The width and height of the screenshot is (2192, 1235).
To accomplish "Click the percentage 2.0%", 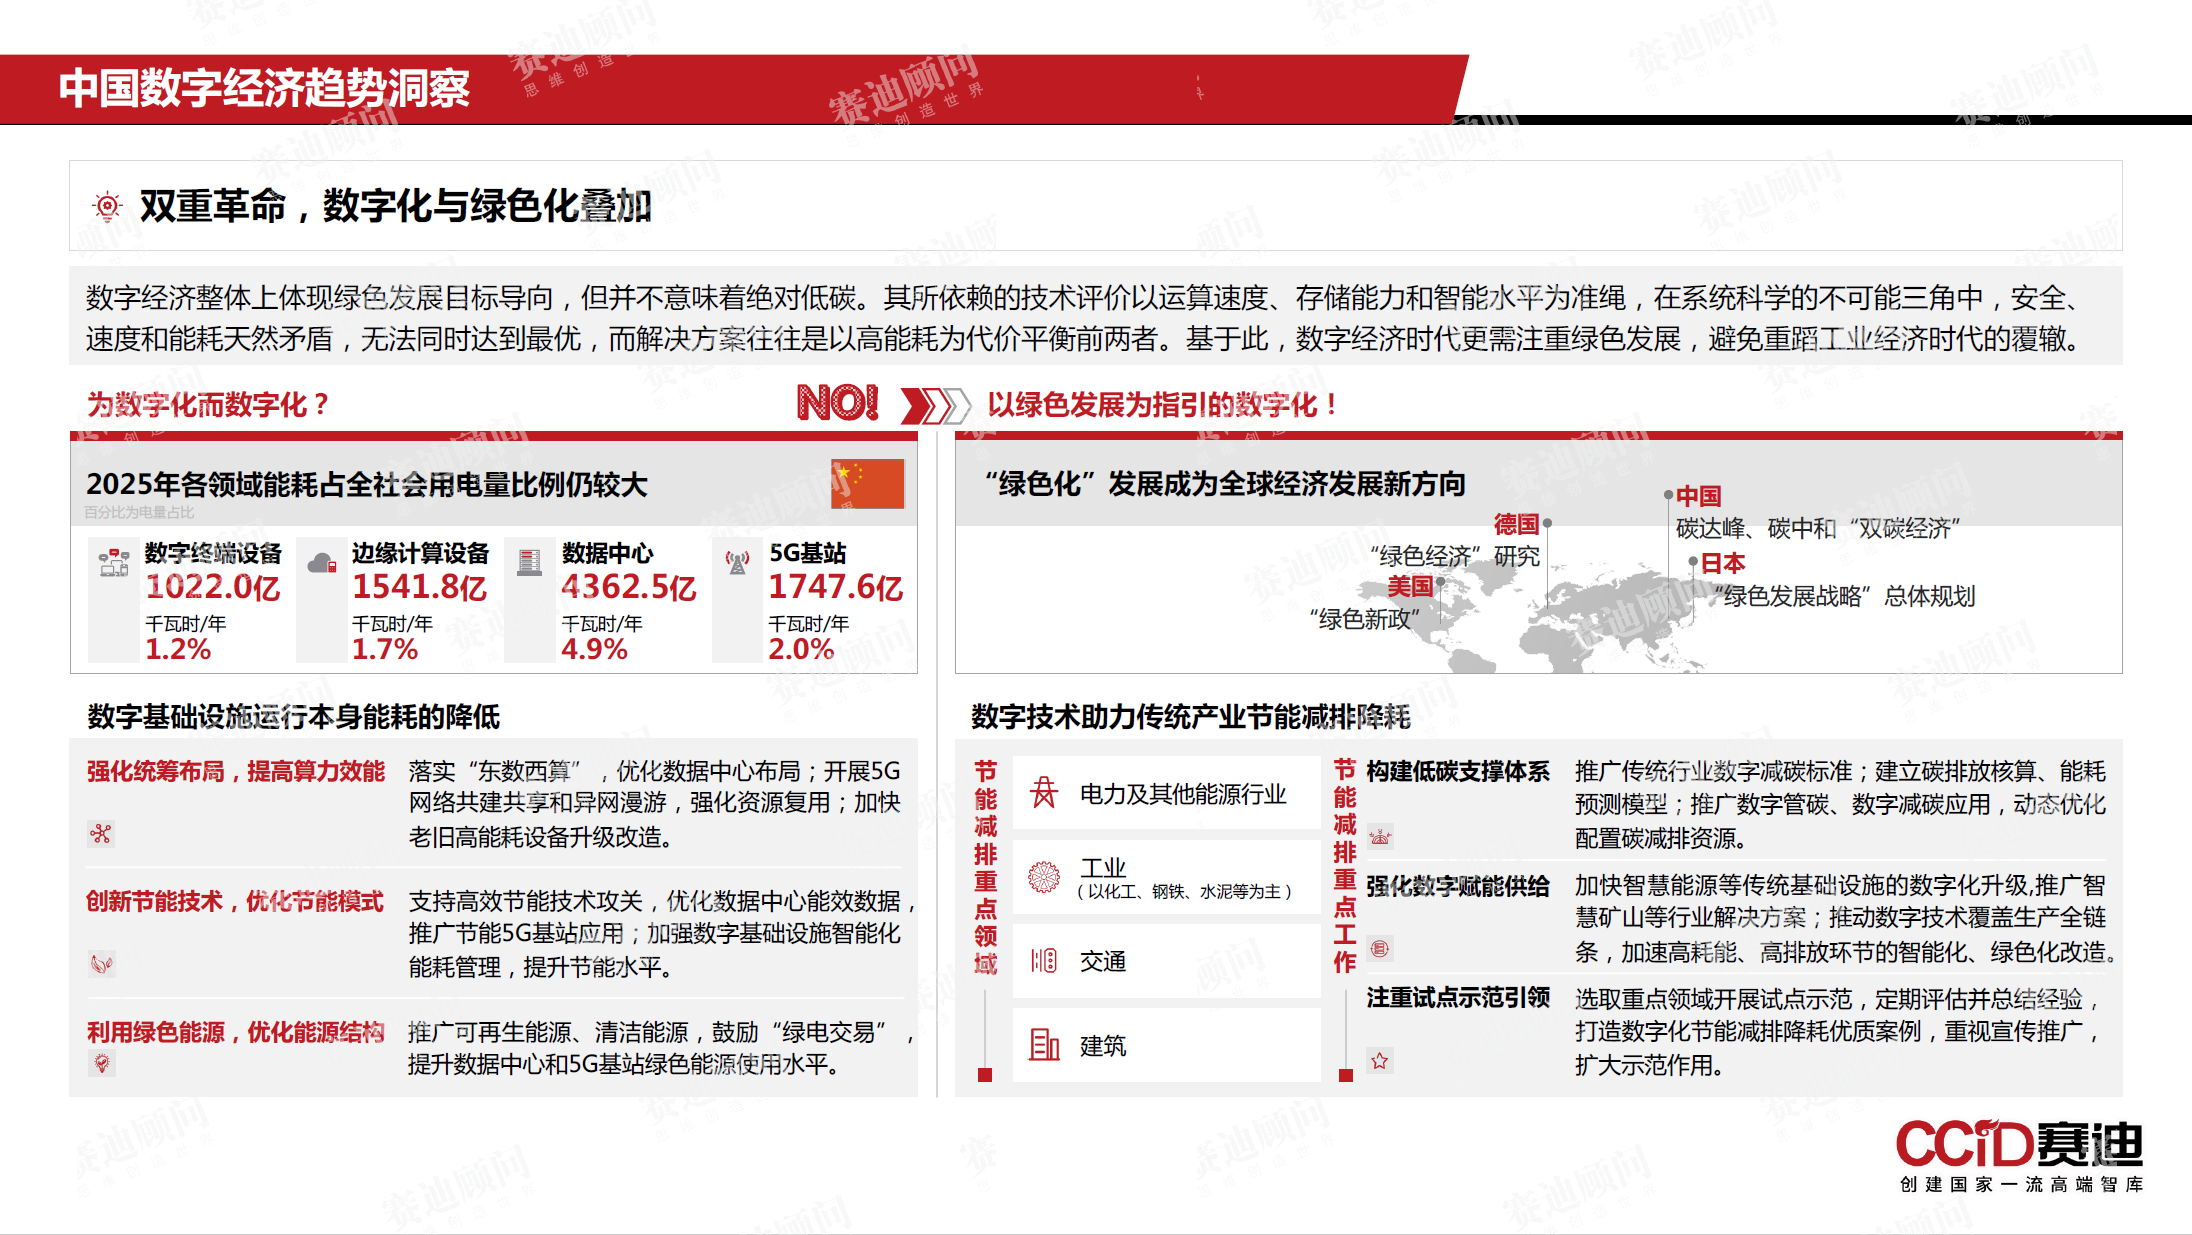I will pos(801,650).
